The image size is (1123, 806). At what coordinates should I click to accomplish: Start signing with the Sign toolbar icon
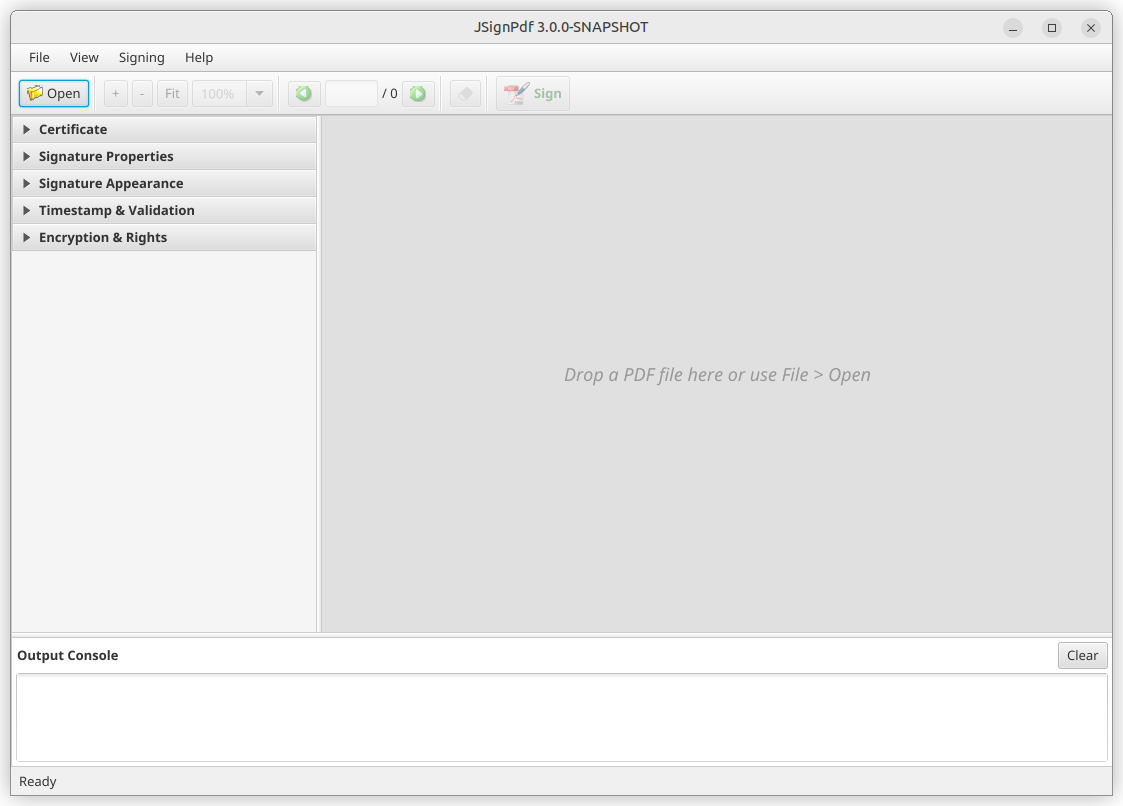532,92
